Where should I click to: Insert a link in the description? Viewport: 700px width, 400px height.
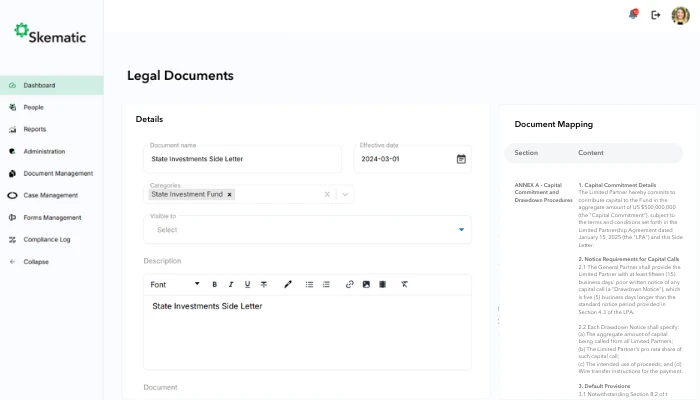pos(350,284)
